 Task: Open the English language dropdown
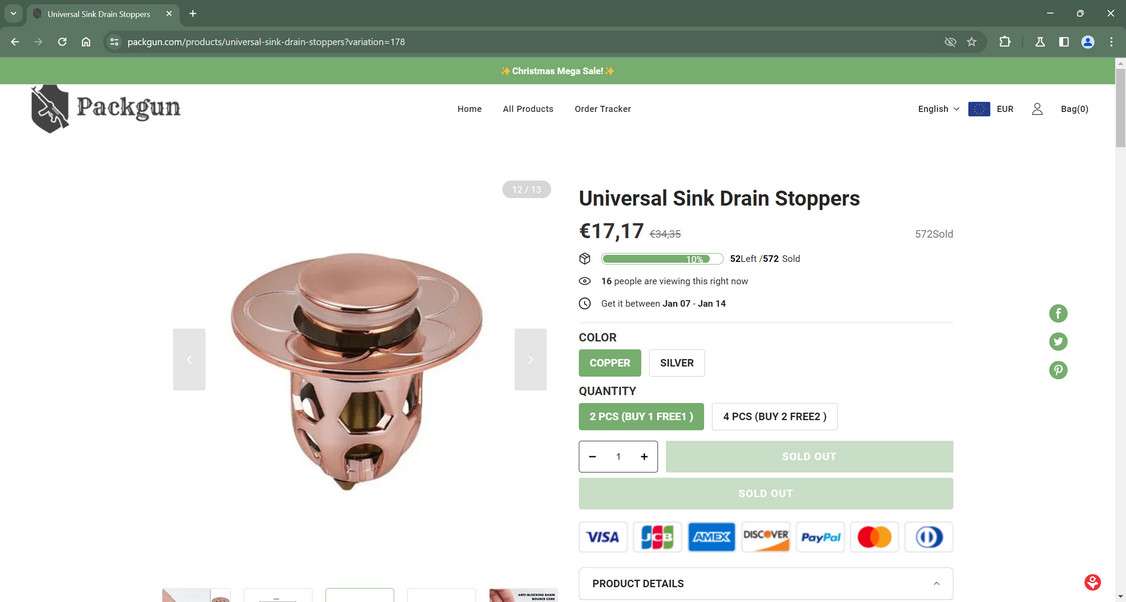(938, 109)
